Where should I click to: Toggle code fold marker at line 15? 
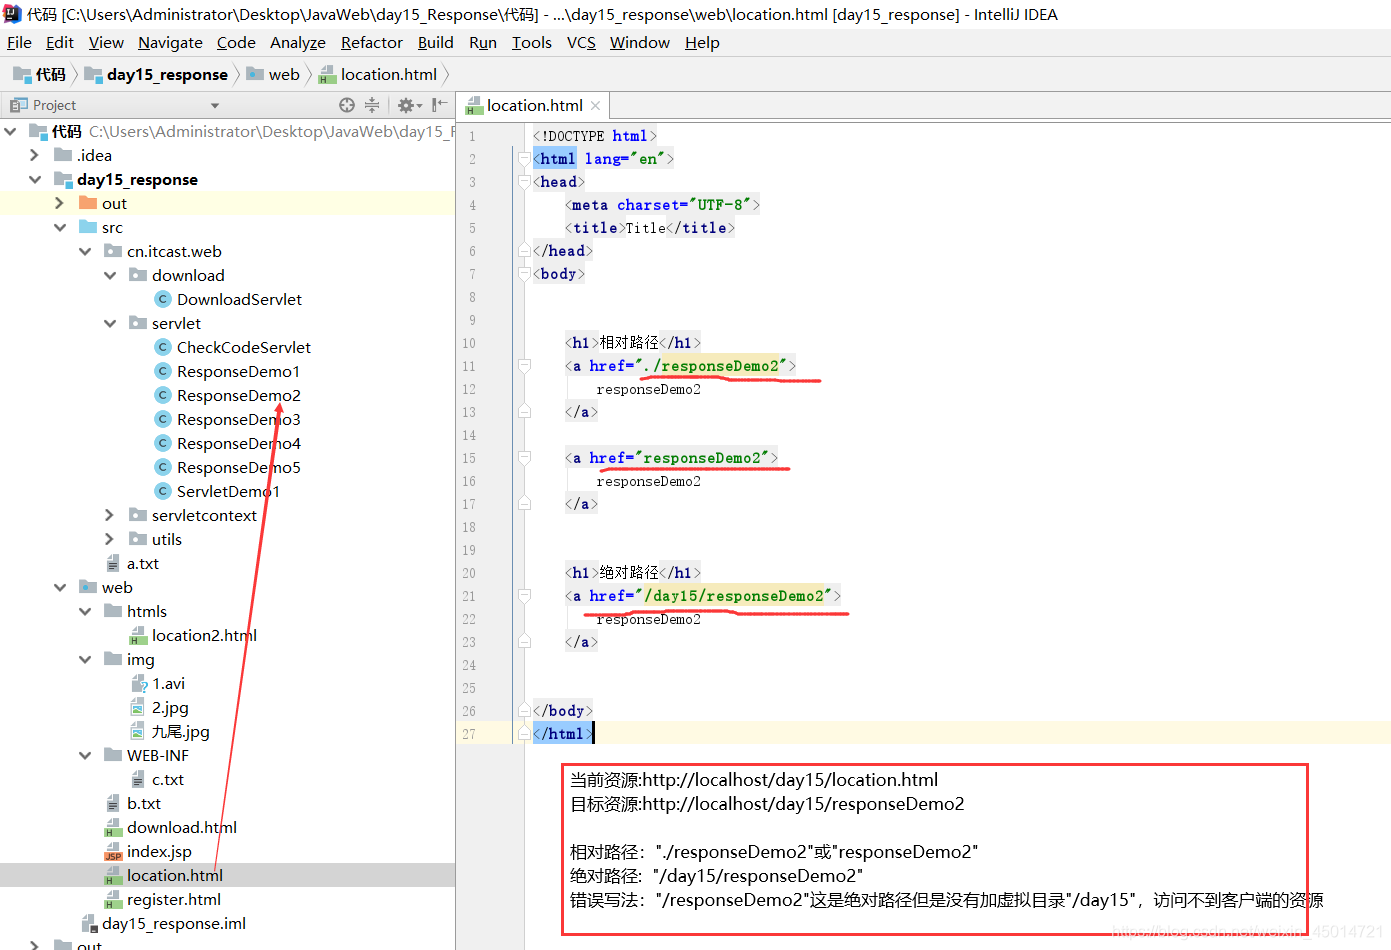point(524,458)
